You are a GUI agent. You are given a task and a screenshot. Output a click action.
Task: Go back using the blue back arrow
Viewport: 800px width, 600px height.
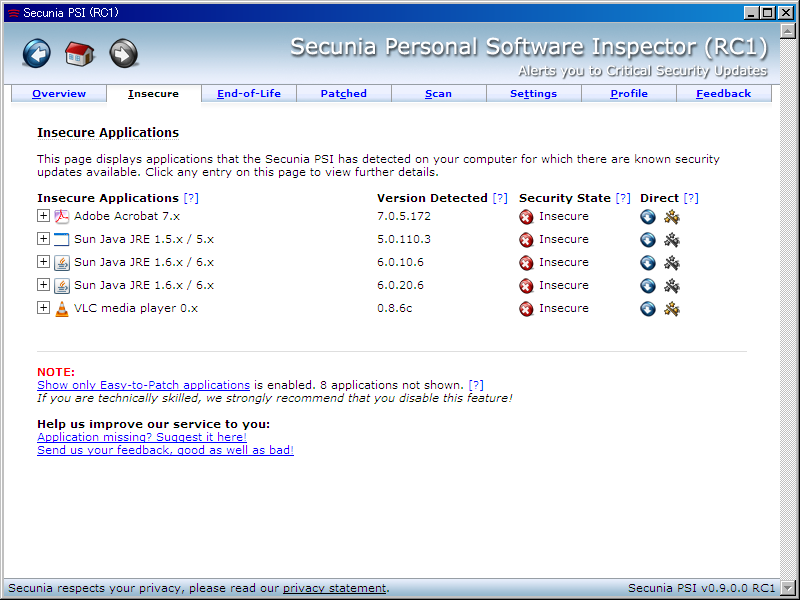click(x=37, y=53)
